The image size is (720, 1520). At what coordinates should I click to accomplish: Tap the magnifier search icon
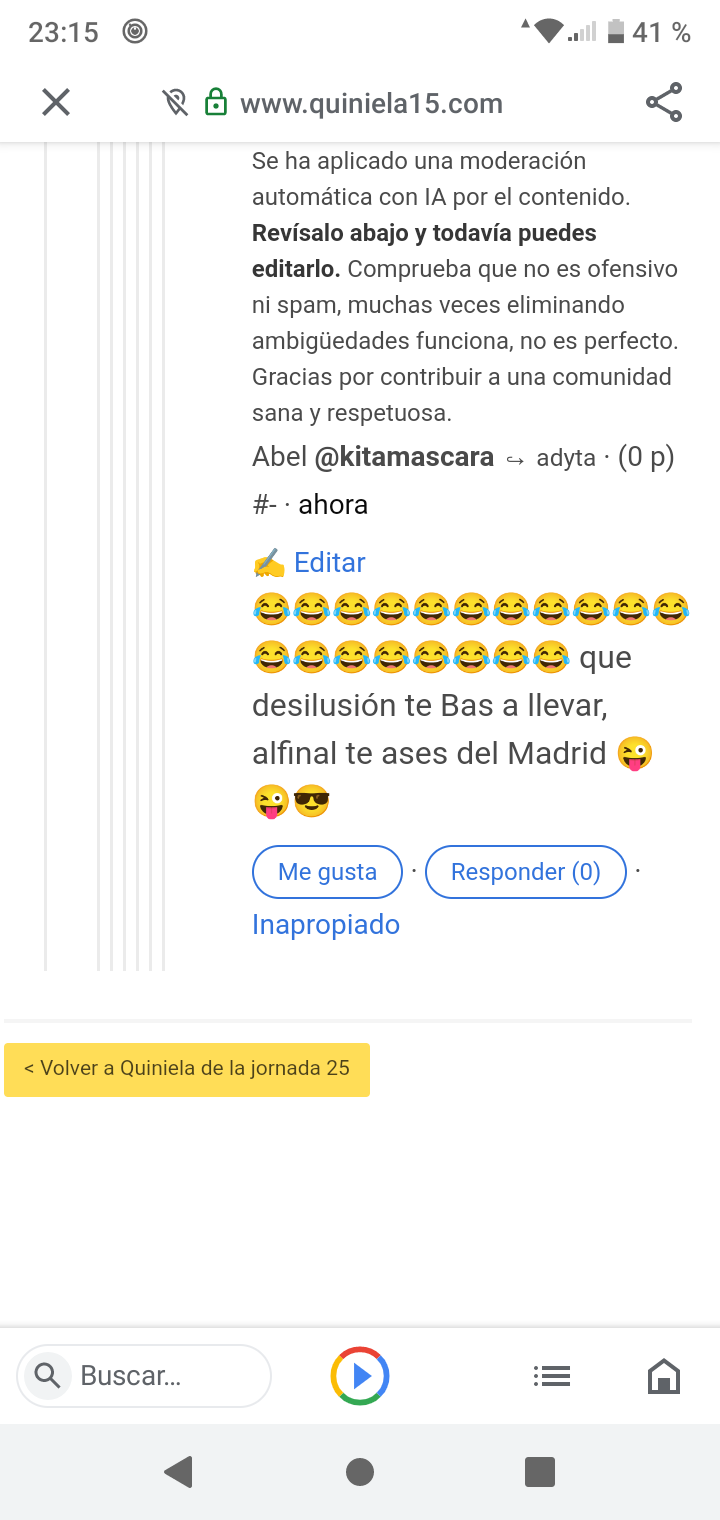pos(47,1376)
